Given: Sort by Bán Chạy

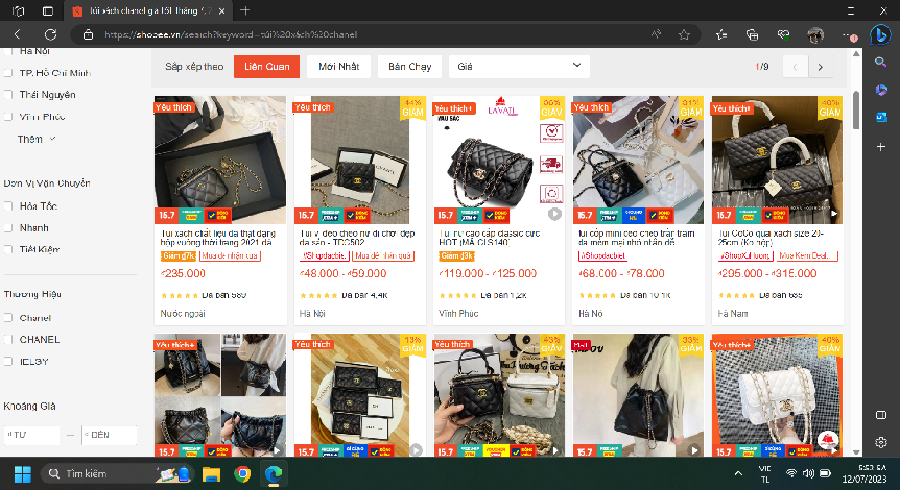Looking at the screenshot, I should tap(409, 67).
